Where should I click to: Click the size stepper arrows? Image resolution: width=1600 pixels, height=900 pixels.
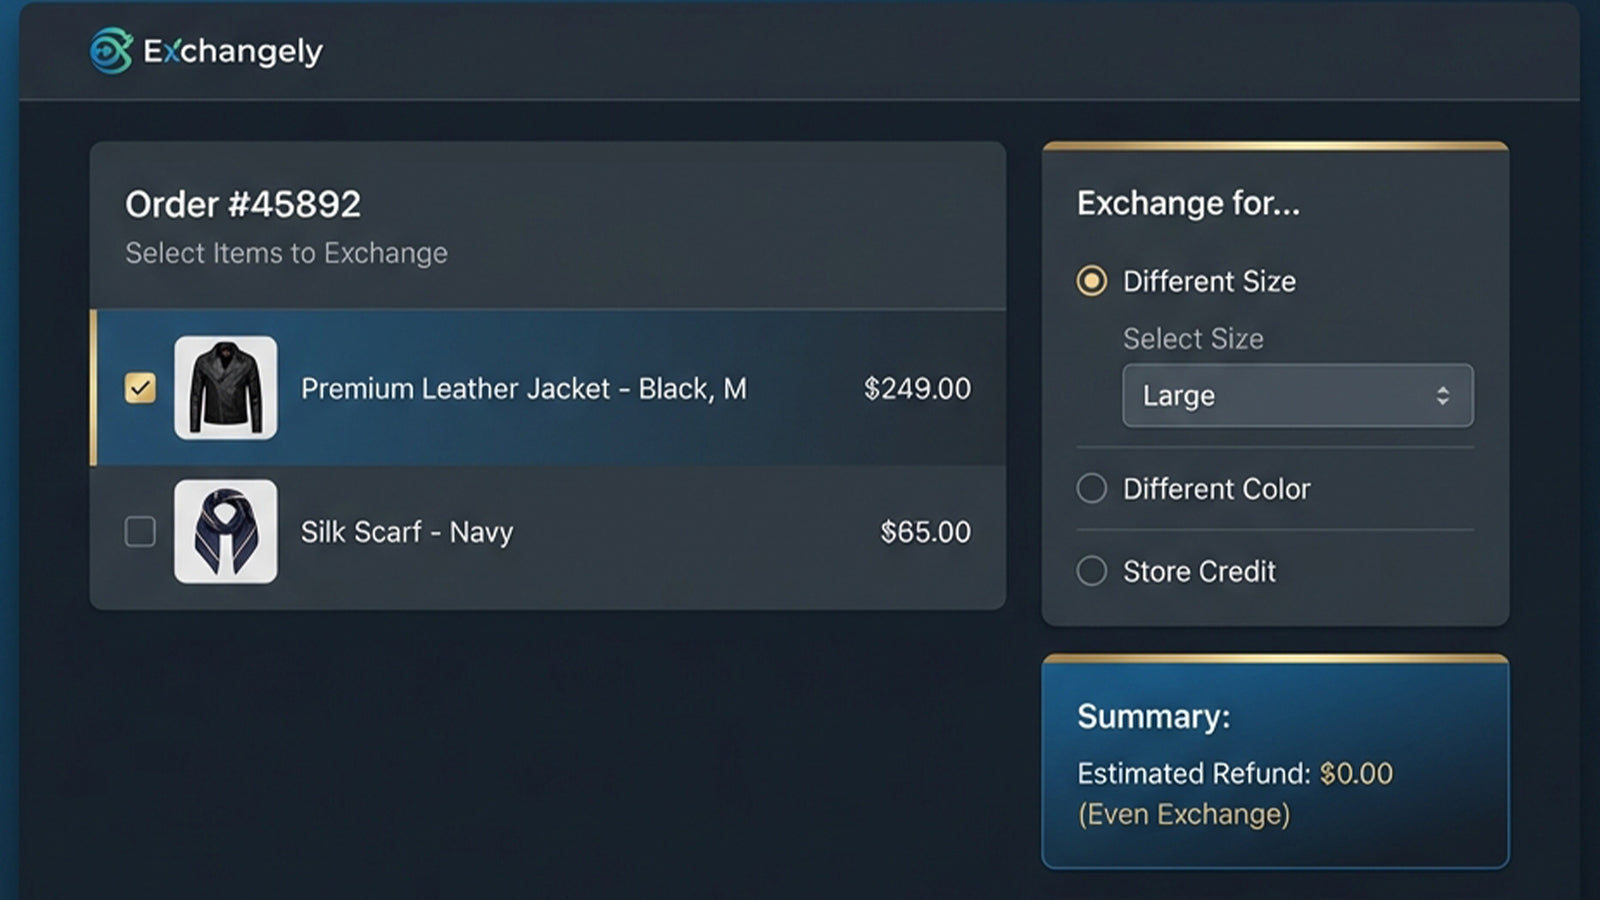[x=1442, y=396]
